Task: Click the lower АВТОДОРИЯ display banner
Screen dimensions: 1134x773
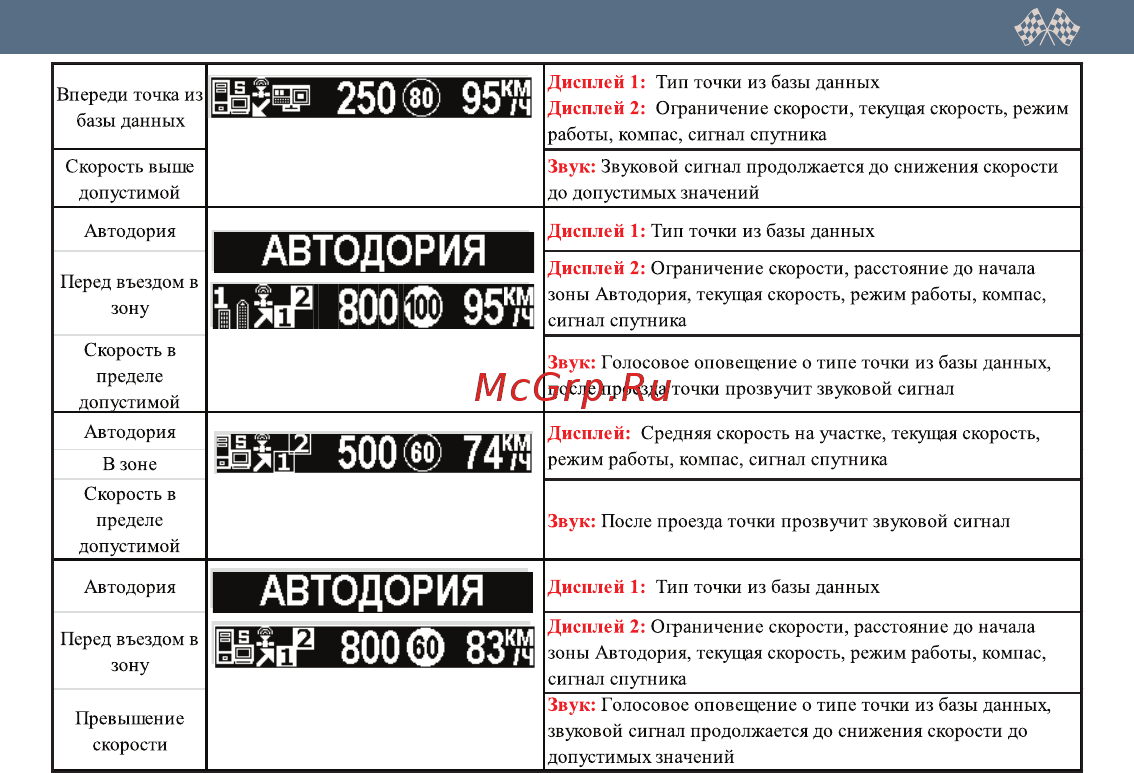Action: click(x=372, y=591)
